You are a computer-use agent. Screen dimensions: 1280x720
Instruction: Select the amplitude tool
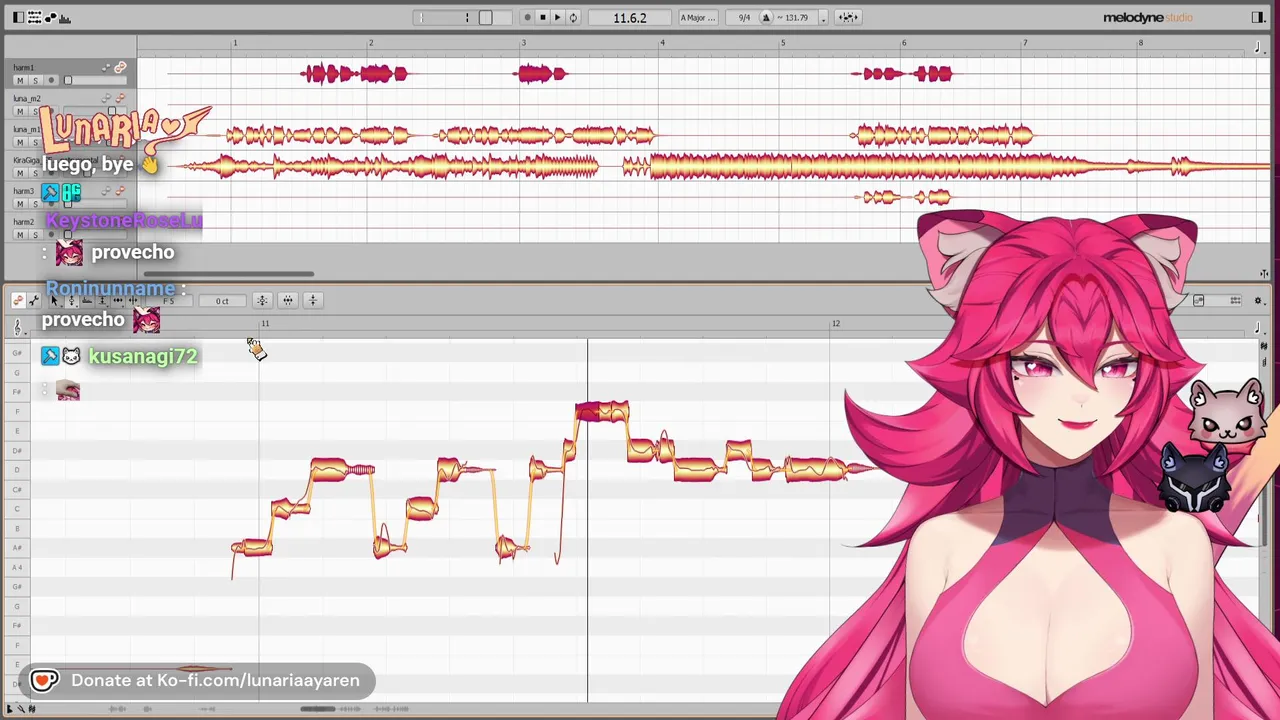pos(102,300)
